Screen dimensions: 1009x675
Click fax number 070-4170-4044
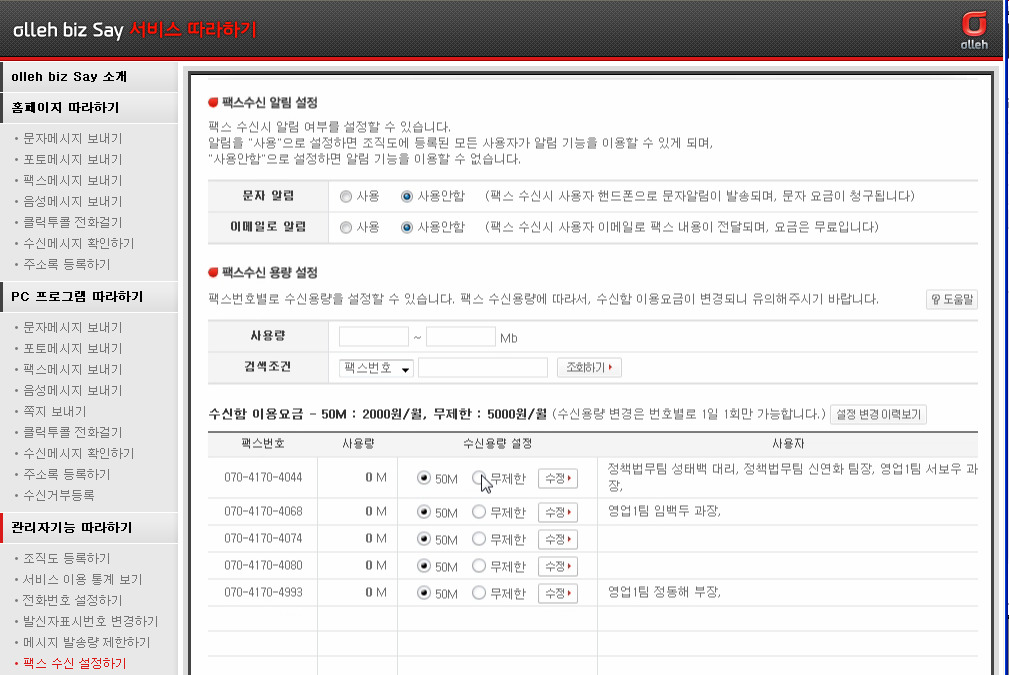pyautogui.click(x=263, y=477)
